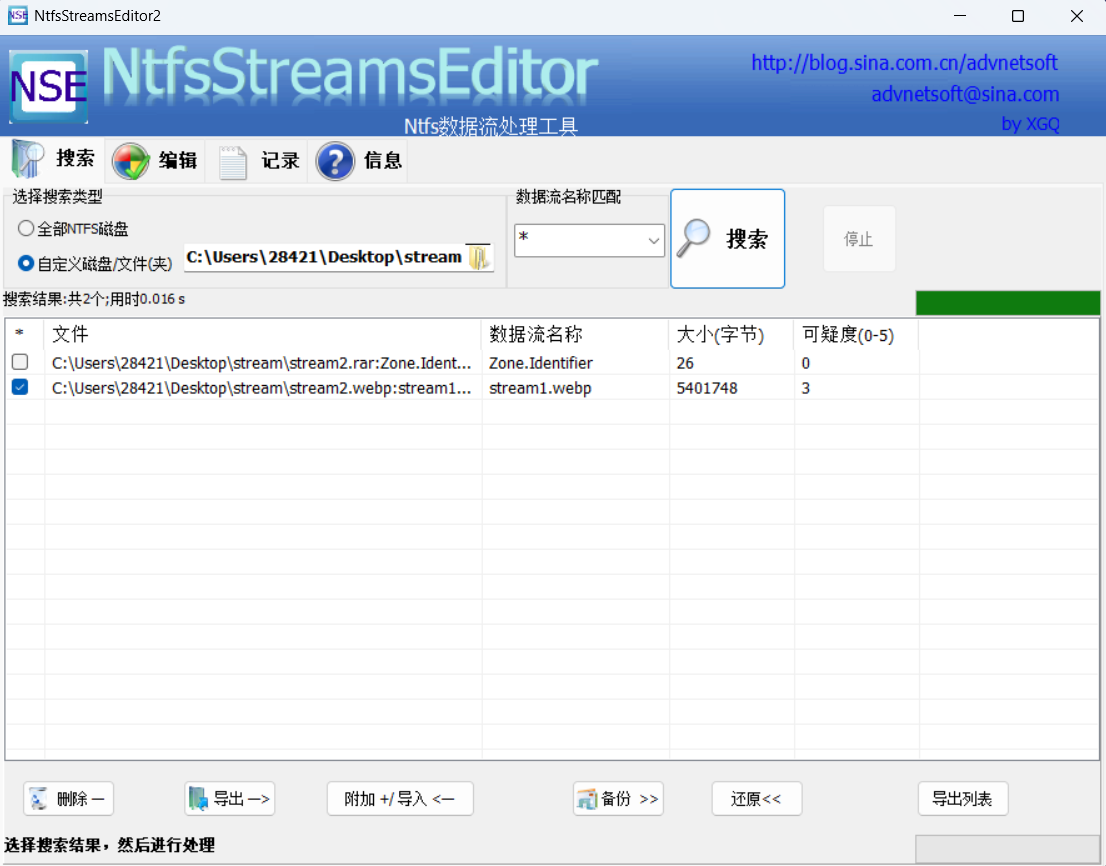The width and height of the screenshot is (1106, 866).
Task: Sort by the 数据流名称 column header
Action: [x=575, y=334]
